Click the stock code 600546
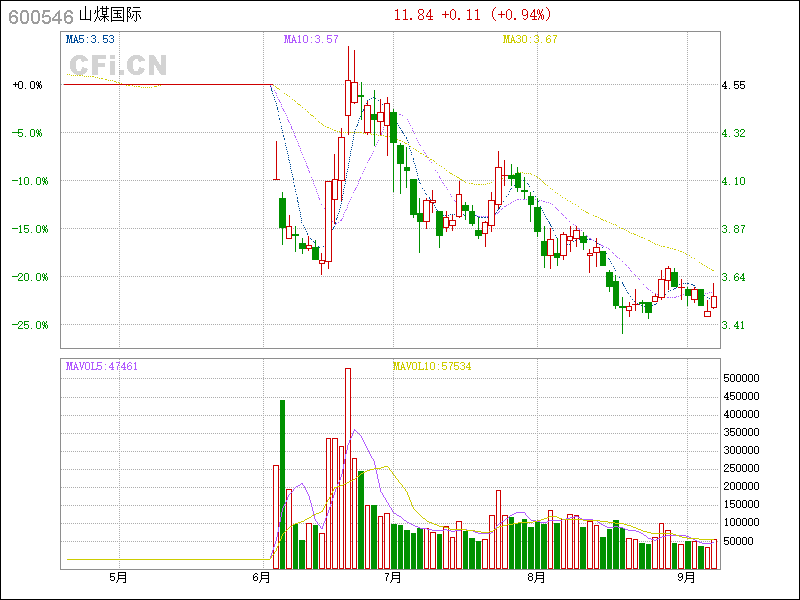The height and width of the screenshot is (600, 800). 39,16
